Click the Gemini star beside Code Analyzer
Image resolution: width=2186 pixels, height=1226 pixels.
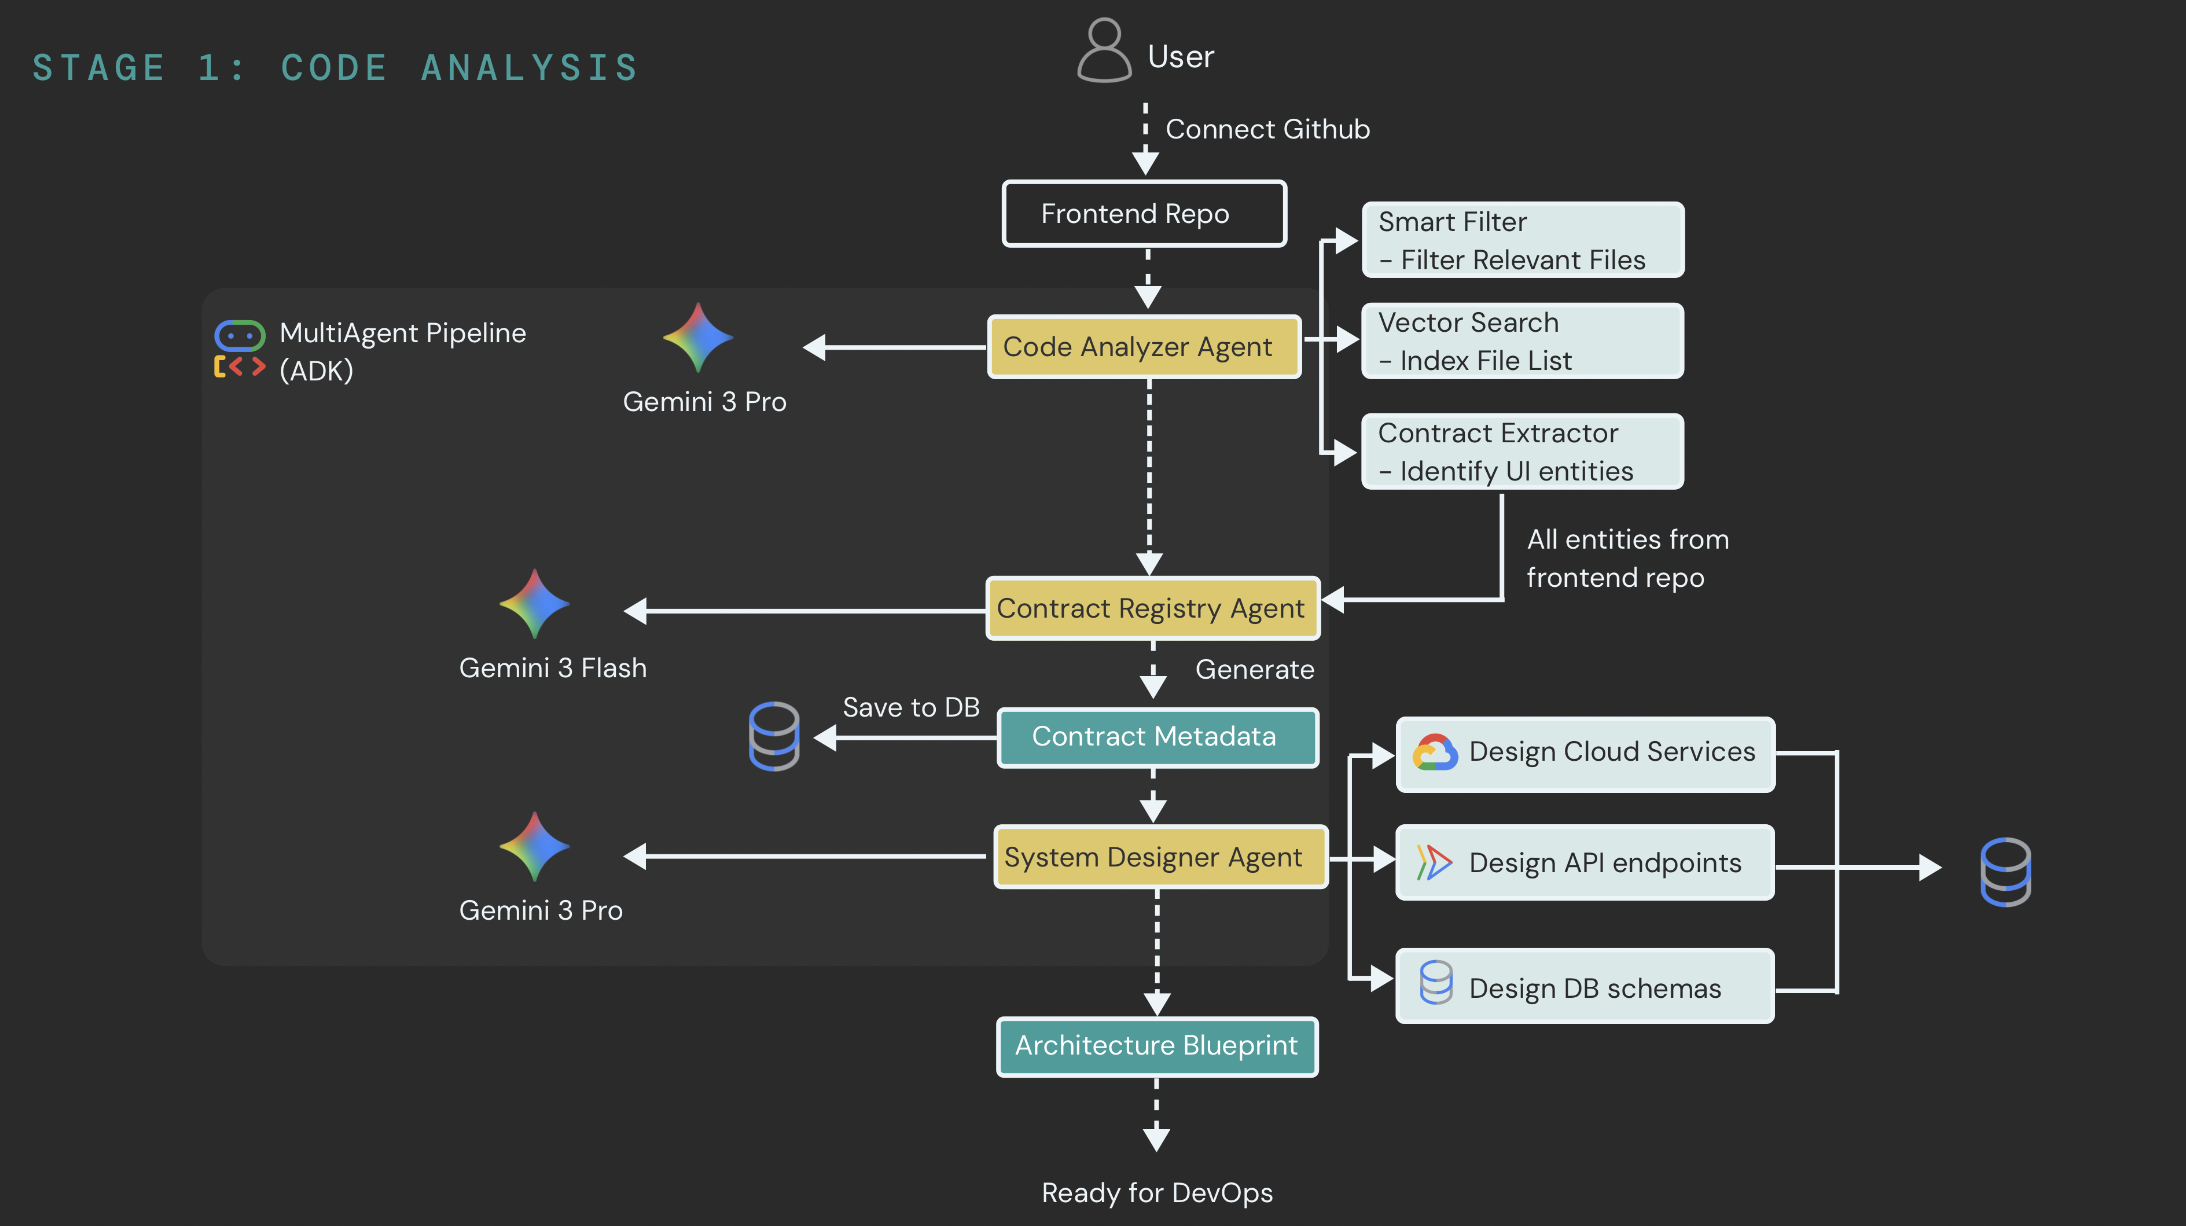[x=698, y=338]
